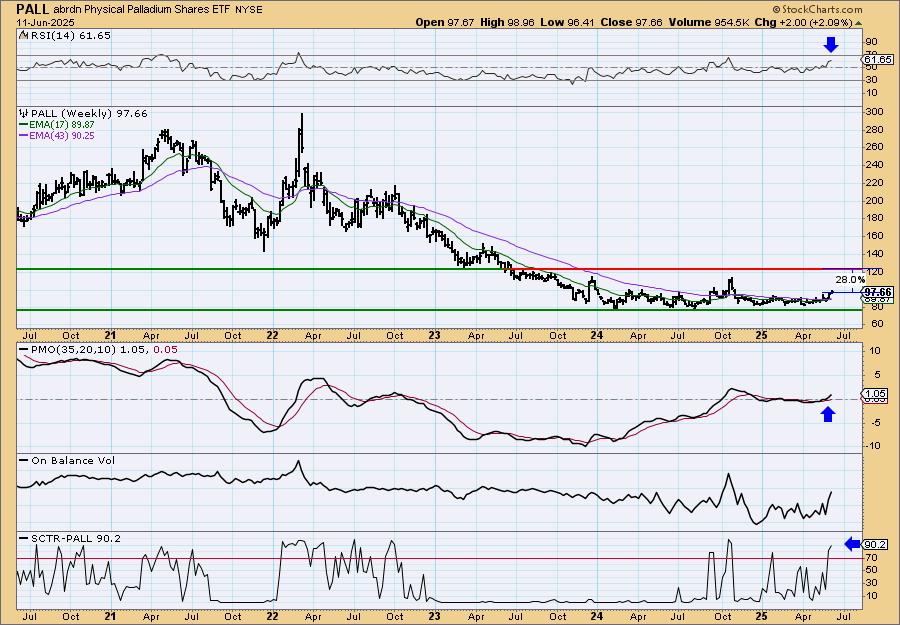Click the 1.05 PMO value tag on the right axis
Image resolution: width=900 pixels, height=625 pixels.
click(876, 394)
